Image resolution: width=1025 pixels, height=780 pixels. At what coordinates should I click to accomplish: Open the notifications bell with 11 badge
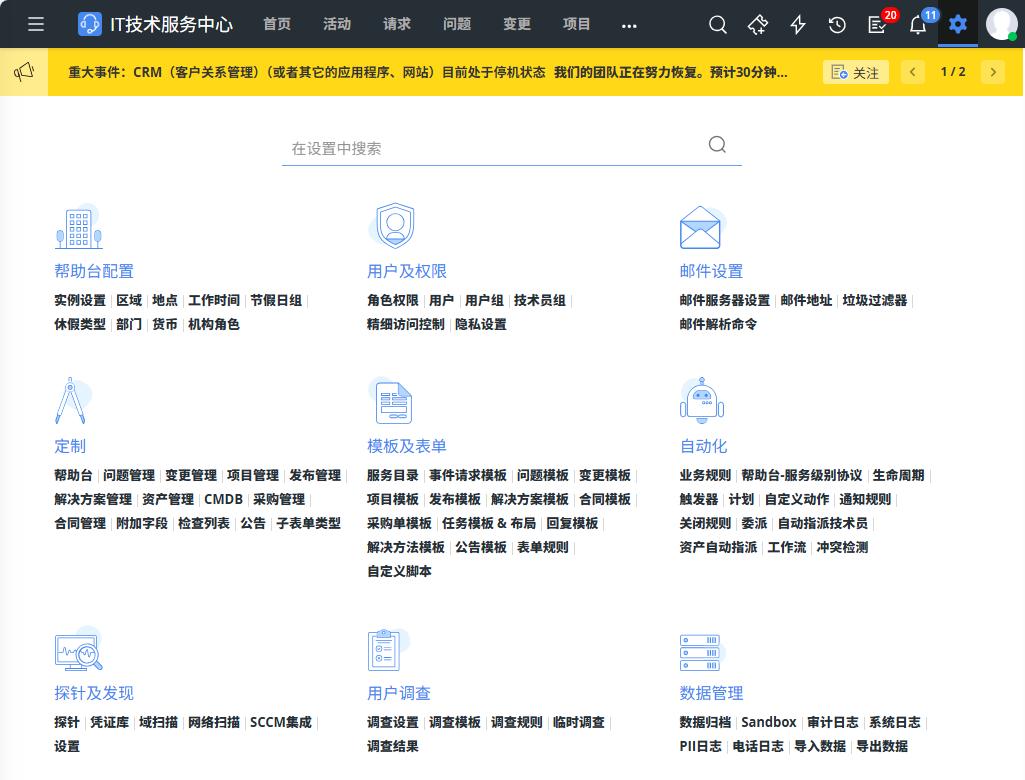[x=917, y=24]
